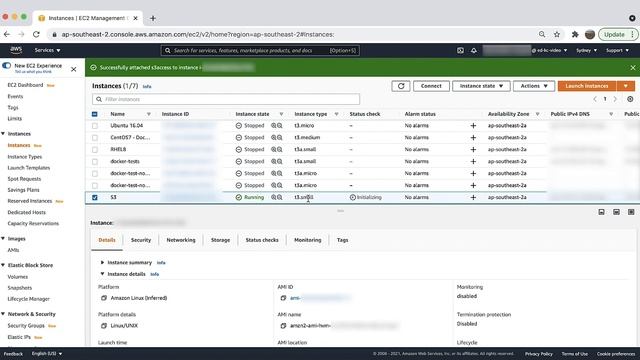Go to next table page
Image resolution: width=640 pixels, height=360 pixels.
click(x=615, y=99)
